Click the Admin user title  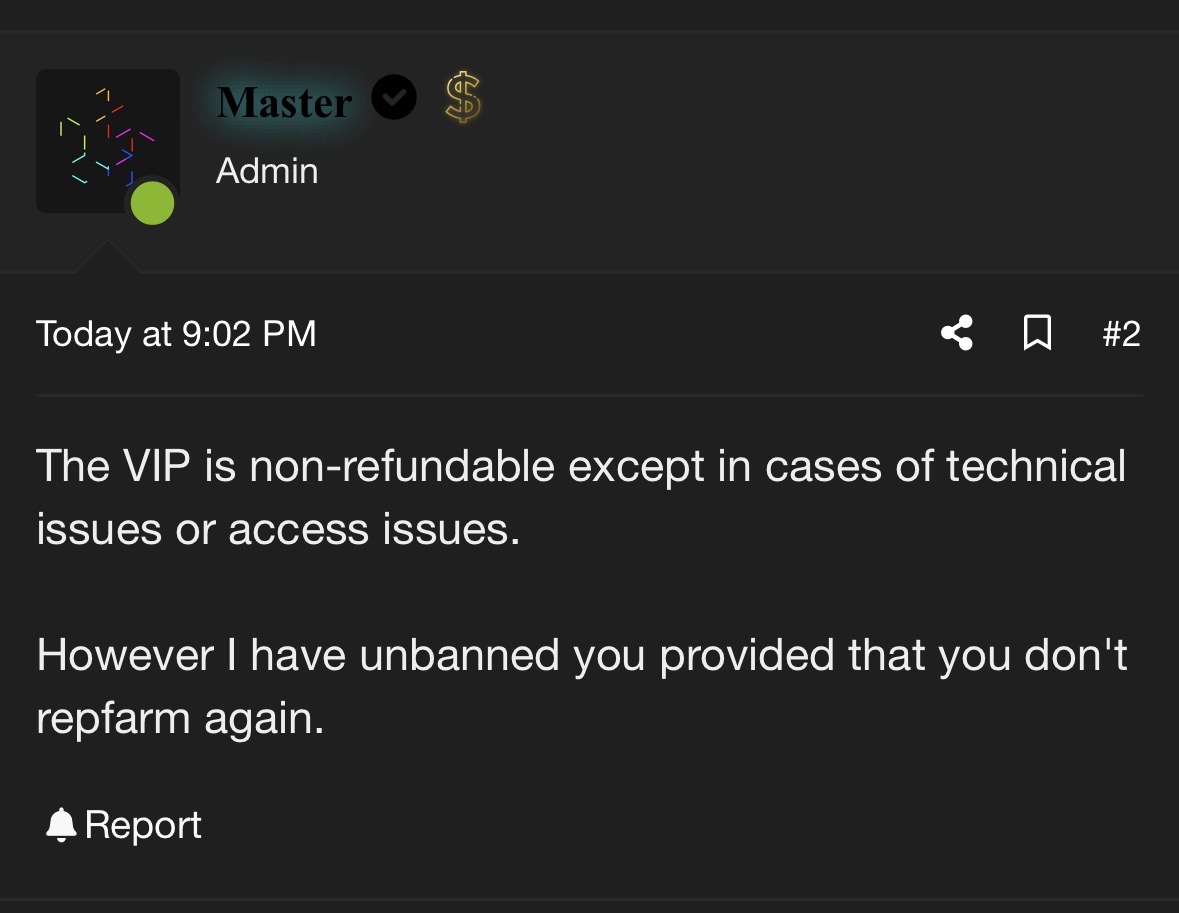click(267, 171)
